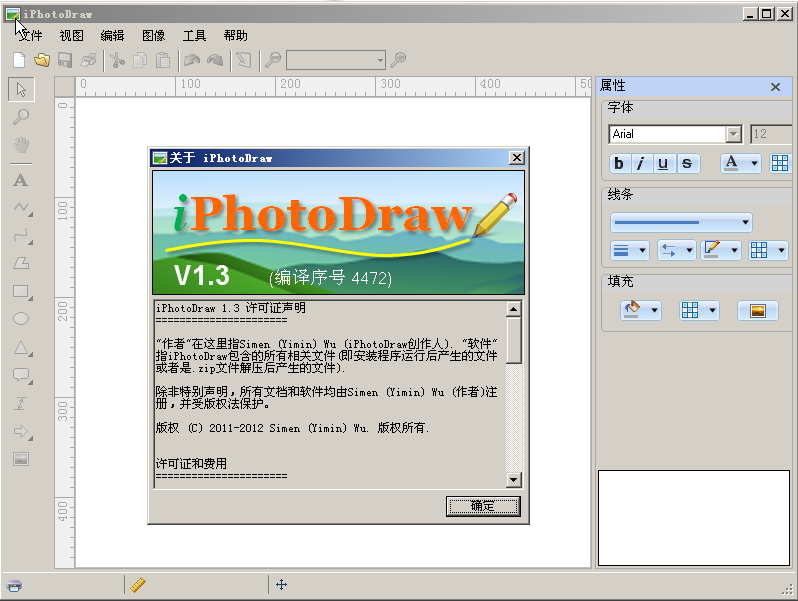The height and width of the screenshot is (601, 798).
Task: Toggle Bold font style
Action: click(x=619, y=163)
